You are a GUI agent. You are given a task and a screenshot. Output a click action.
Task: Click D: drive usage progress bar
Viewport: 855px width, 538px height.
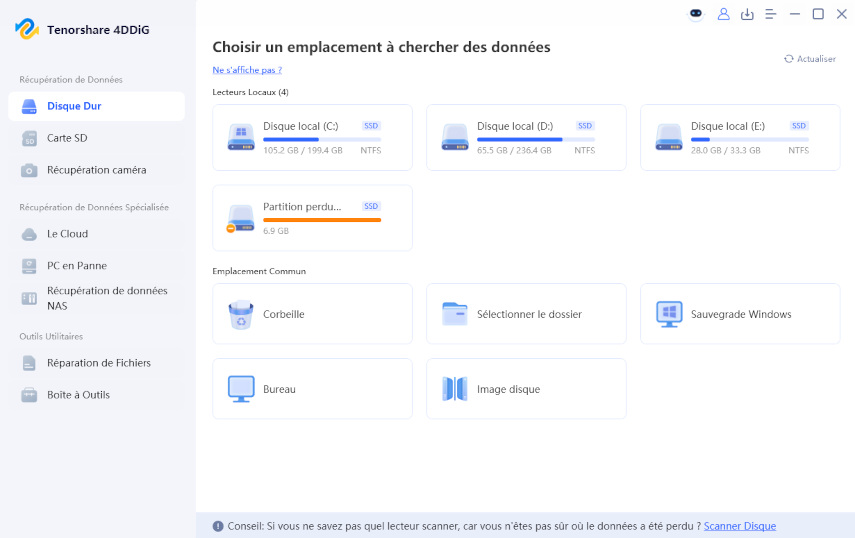click(x=535, y=140)
